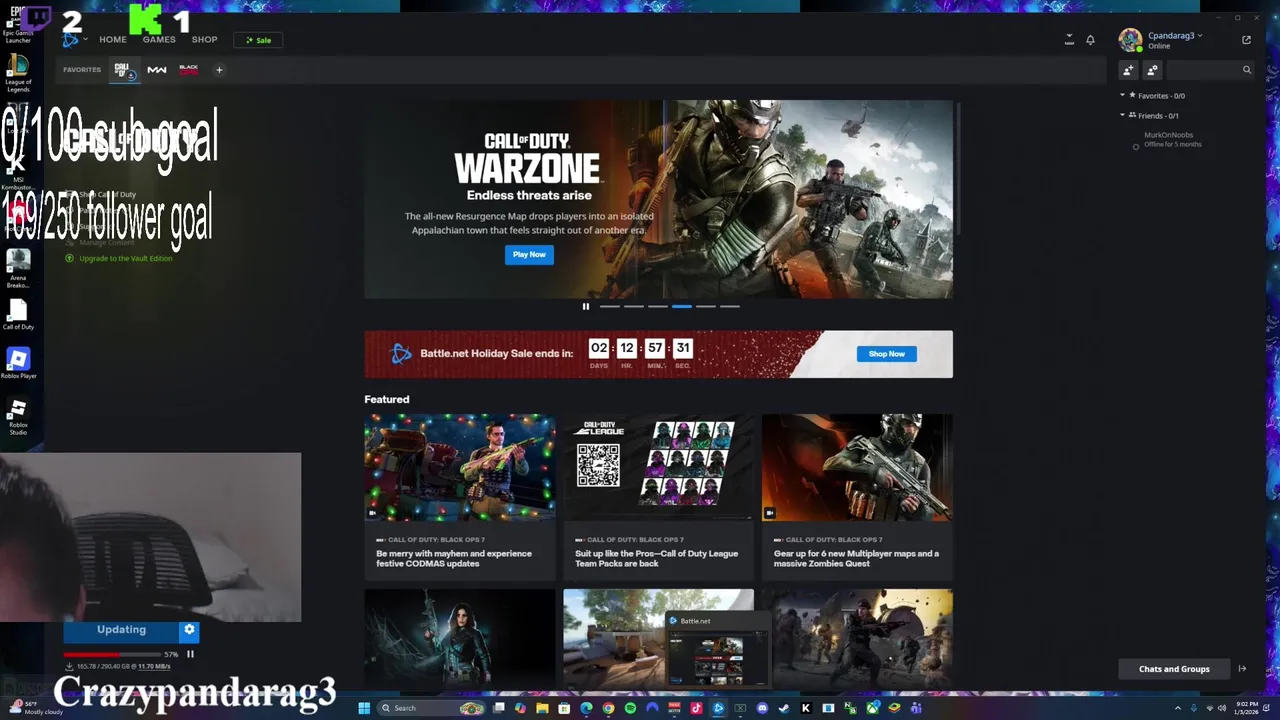Click the taskbar Search box
Viewport: 1280px width, 720px height.
(432, 708)
